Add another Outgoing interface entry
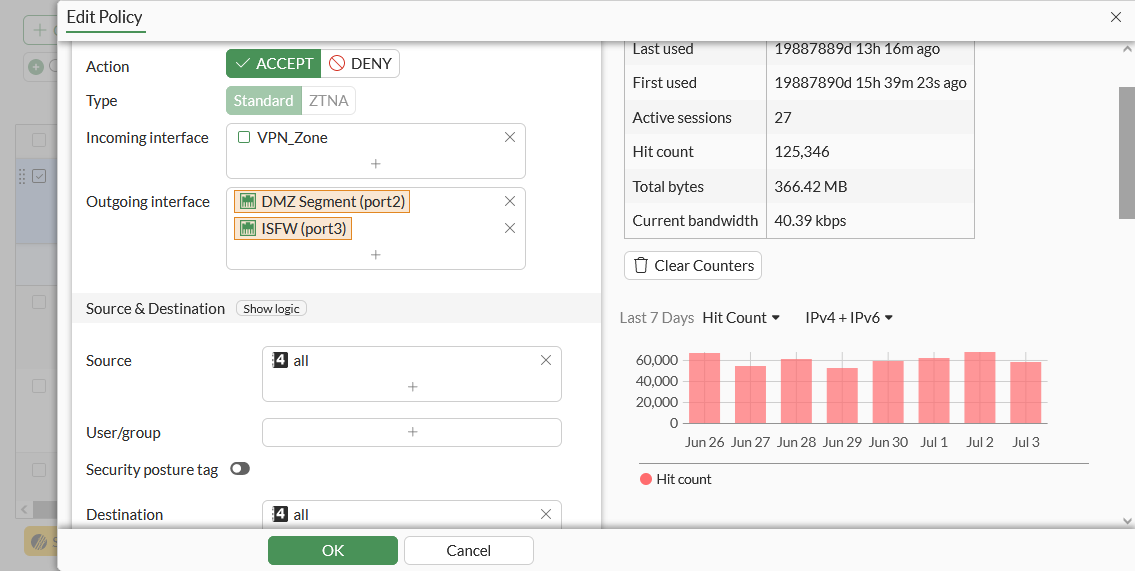Image resolution: width=1135 pixels, height=571 pixels. click(x=376, y=255)
